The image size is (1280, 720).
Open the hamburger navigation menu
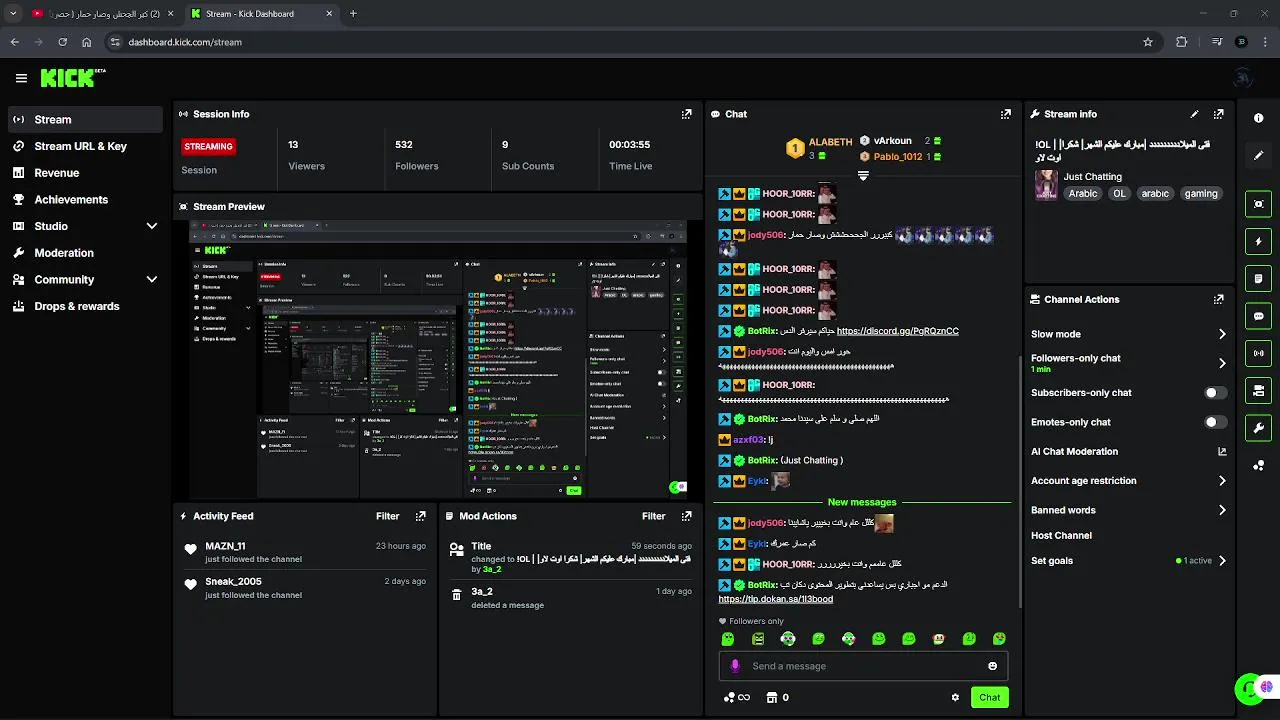pos(21,78)
